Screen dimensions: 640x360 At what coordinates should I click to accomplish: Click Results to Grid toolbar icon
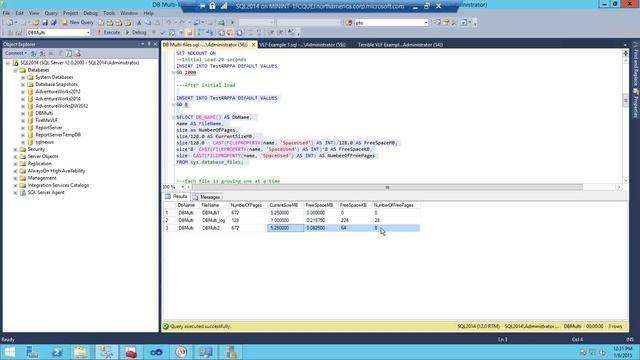click(230, 32)
